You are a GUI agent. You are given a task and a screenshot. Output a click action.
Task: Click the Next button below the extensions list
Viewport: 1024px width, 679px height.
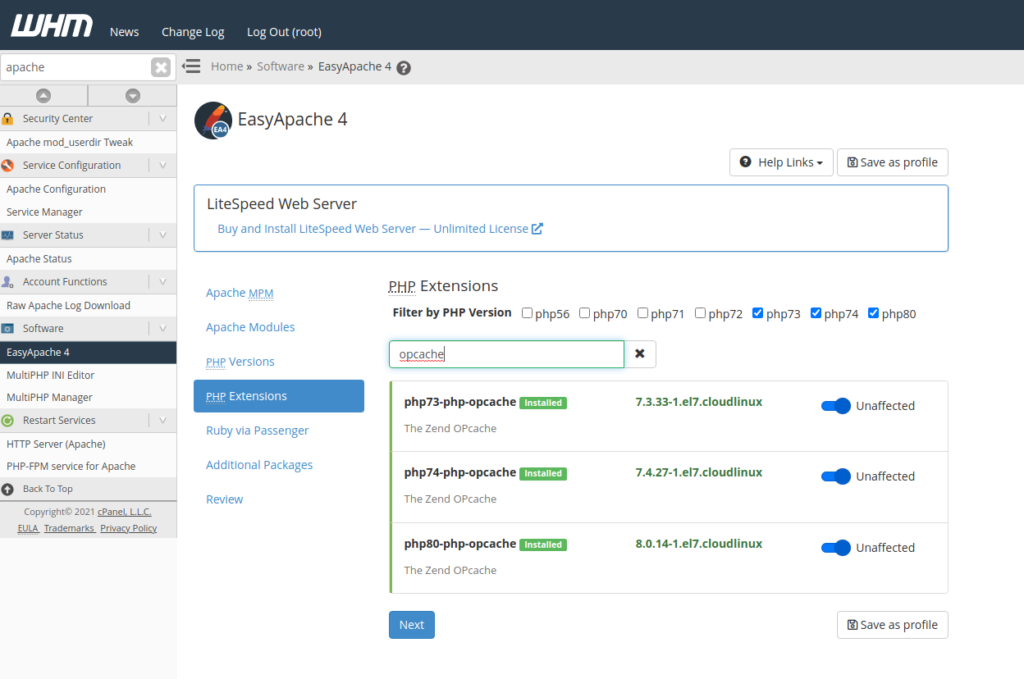(x=411, y=624)
